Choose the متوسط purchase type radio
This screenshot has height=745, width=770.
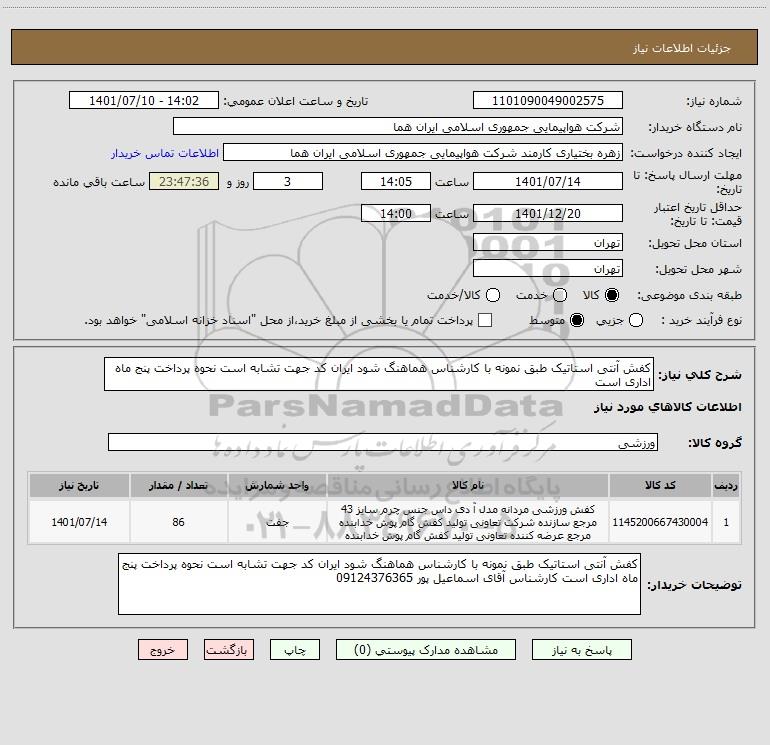tap(577, 320)
